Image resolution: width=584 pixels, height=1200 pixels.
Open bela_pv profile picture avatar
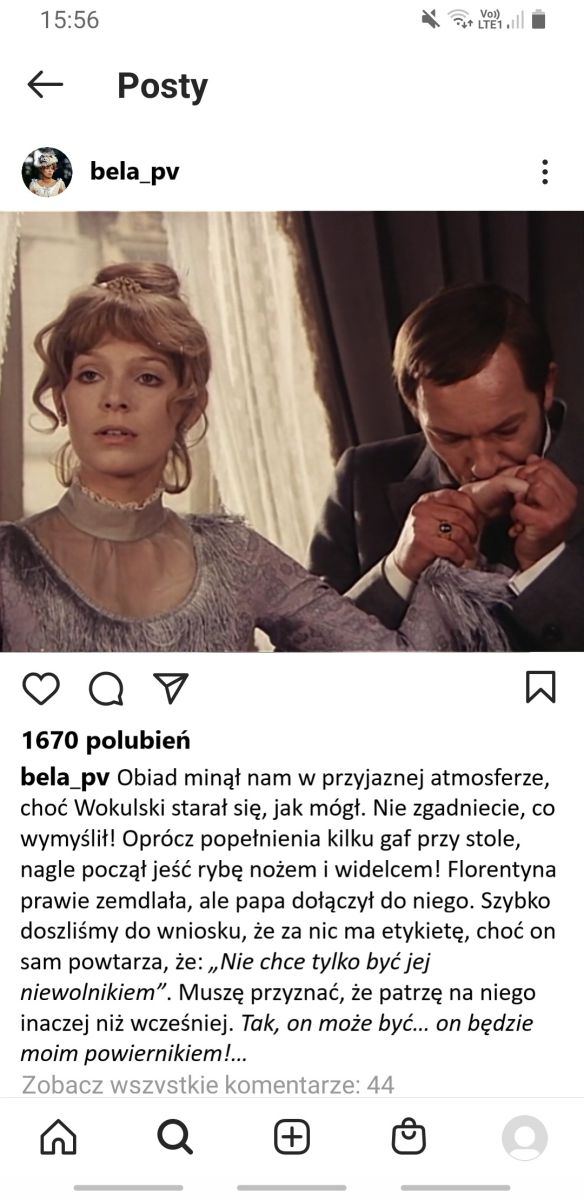click(x=47, y=172)
